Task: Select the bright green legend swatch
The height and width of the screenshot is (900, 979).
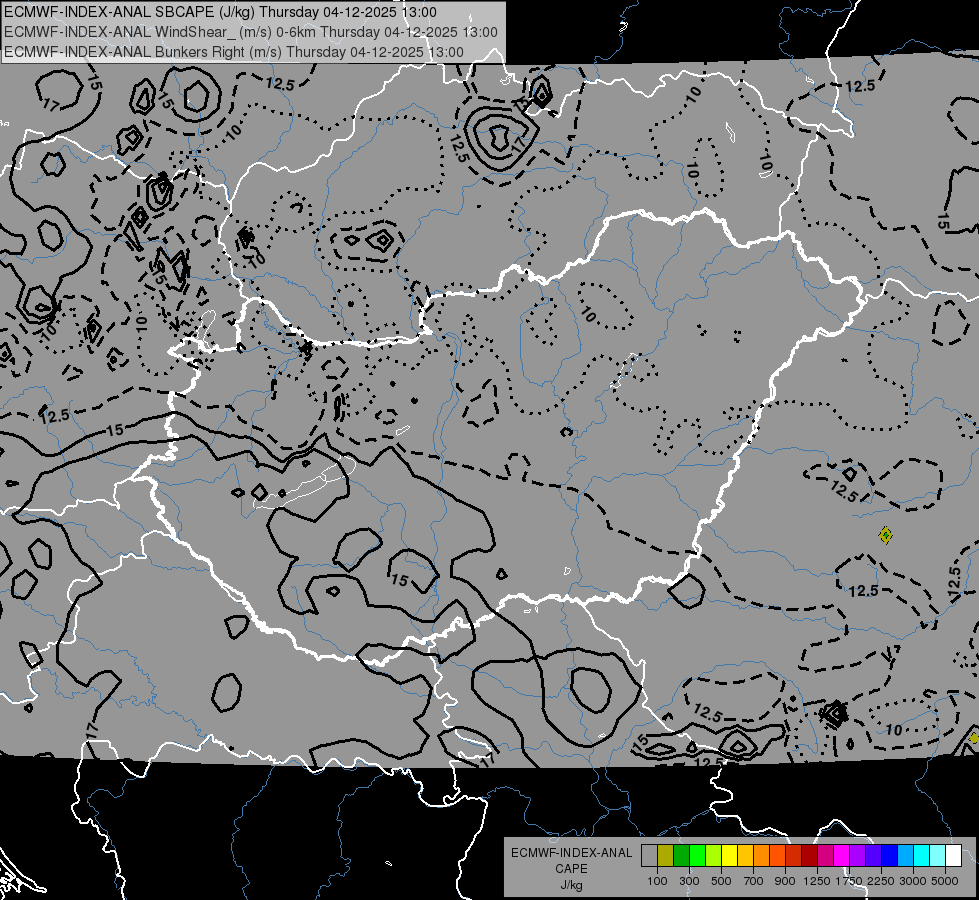Action: coord(697,856)
